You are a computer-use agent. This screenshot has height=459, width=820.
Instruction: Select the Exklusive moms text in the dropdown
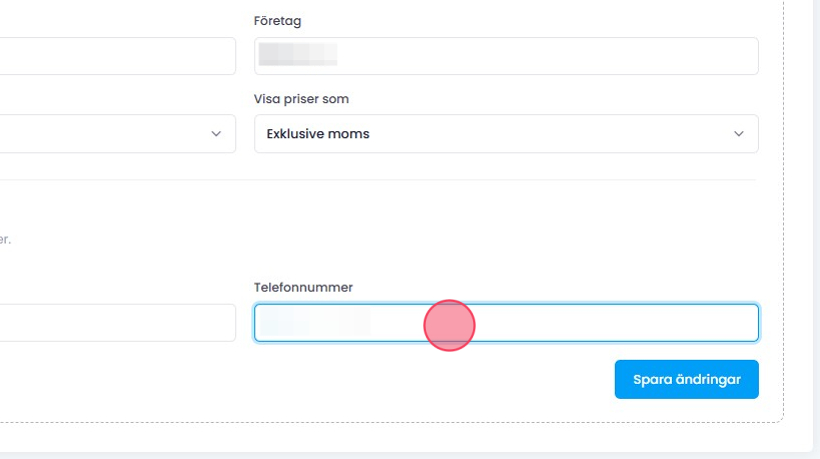(x=317, y=134)
